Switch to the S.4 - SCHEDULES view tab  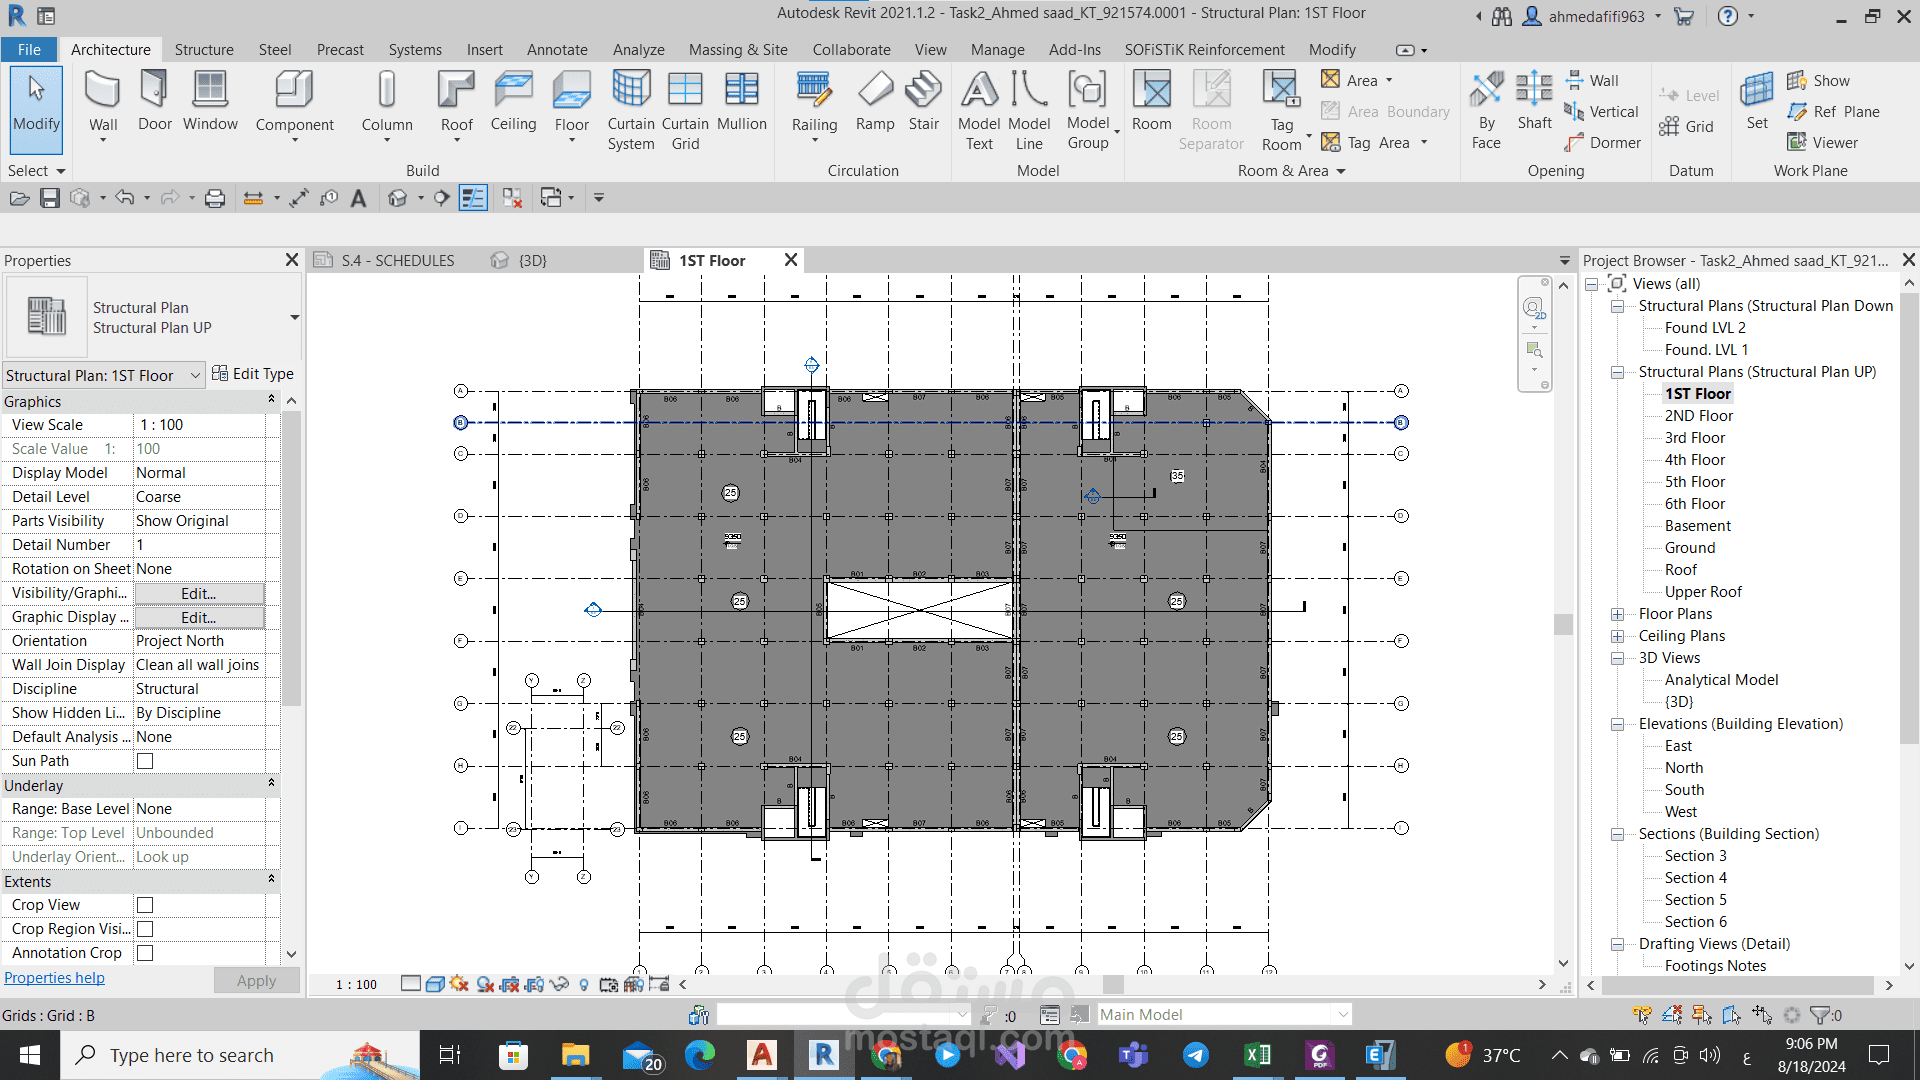point(397,260)
